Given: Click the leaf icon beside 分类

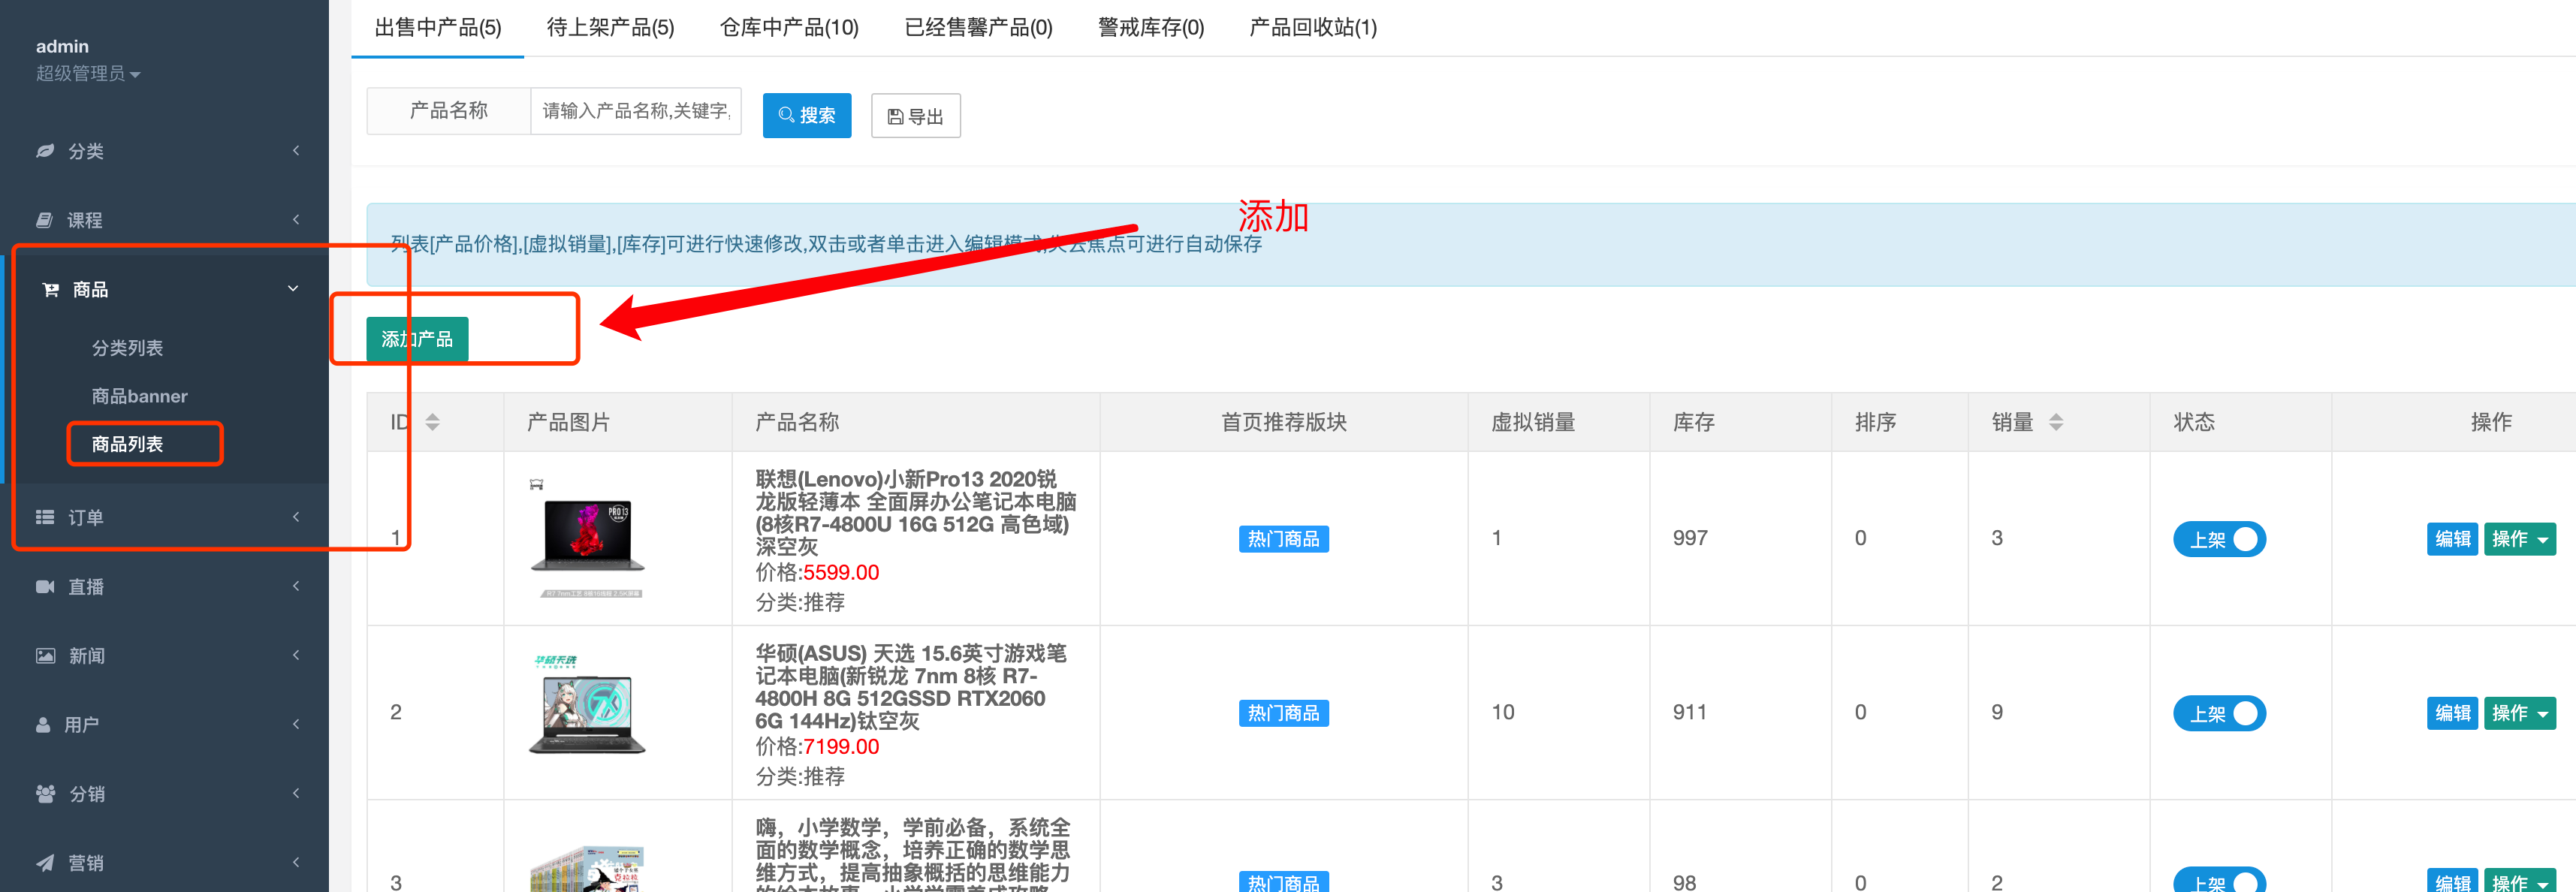Looking at the screenshot, I should [45, 151].
